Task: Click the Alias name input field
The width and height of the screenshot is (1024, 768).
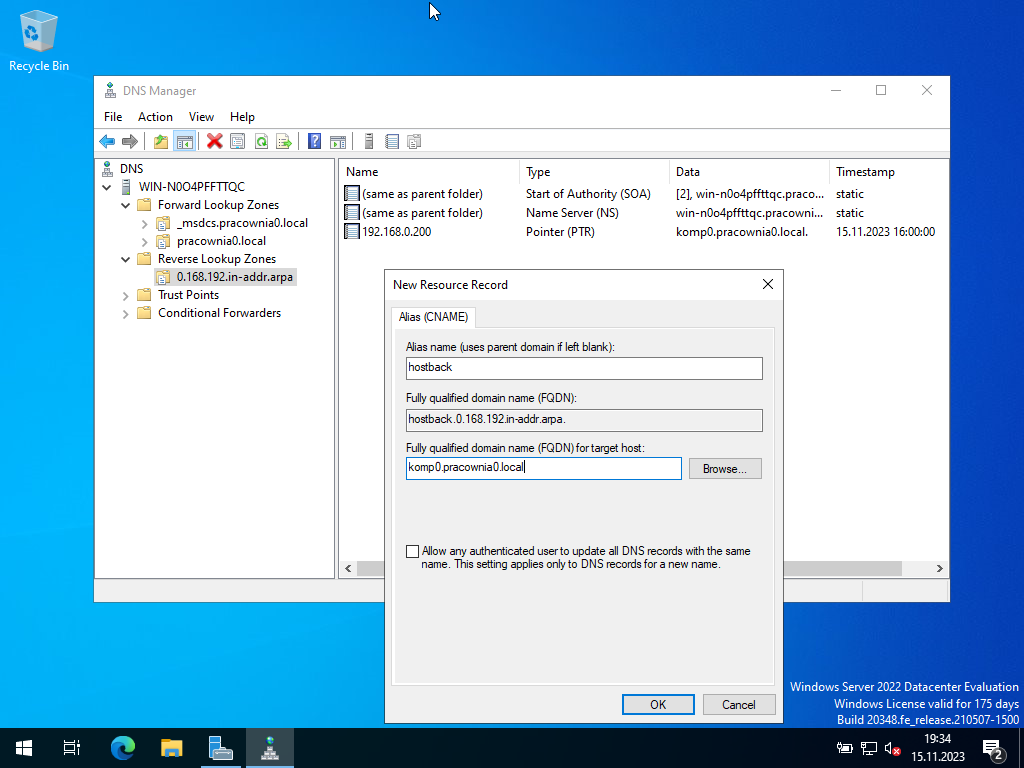Action: click(x=584, y=368)
